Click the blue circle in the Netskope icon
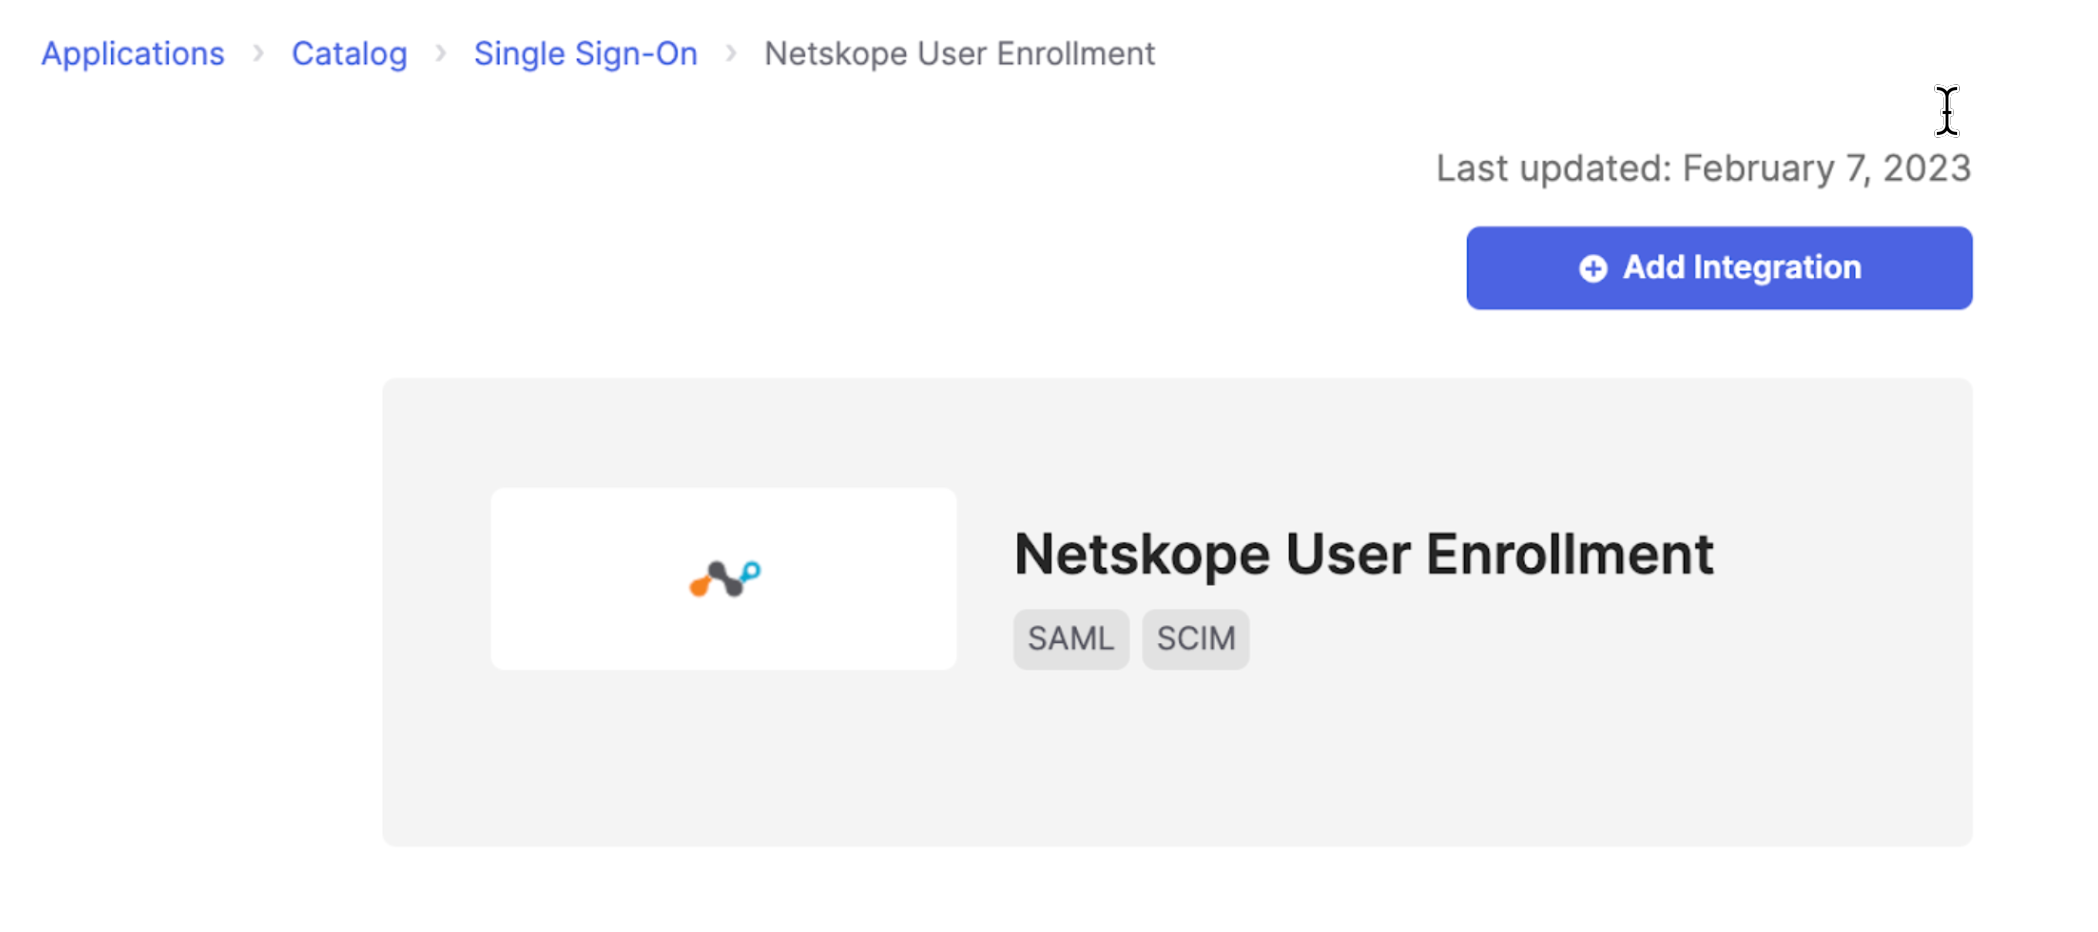The height and width of the screenshot is (932, 2098). [751, 570]
